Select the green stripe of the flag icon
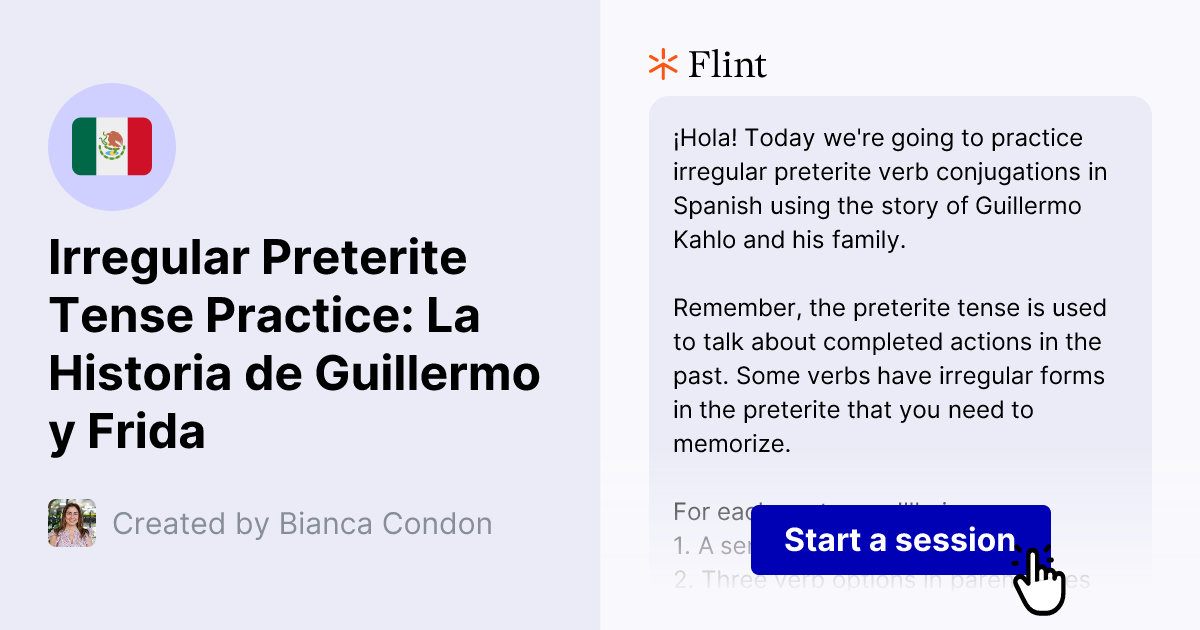 click(x=85, y=147)
